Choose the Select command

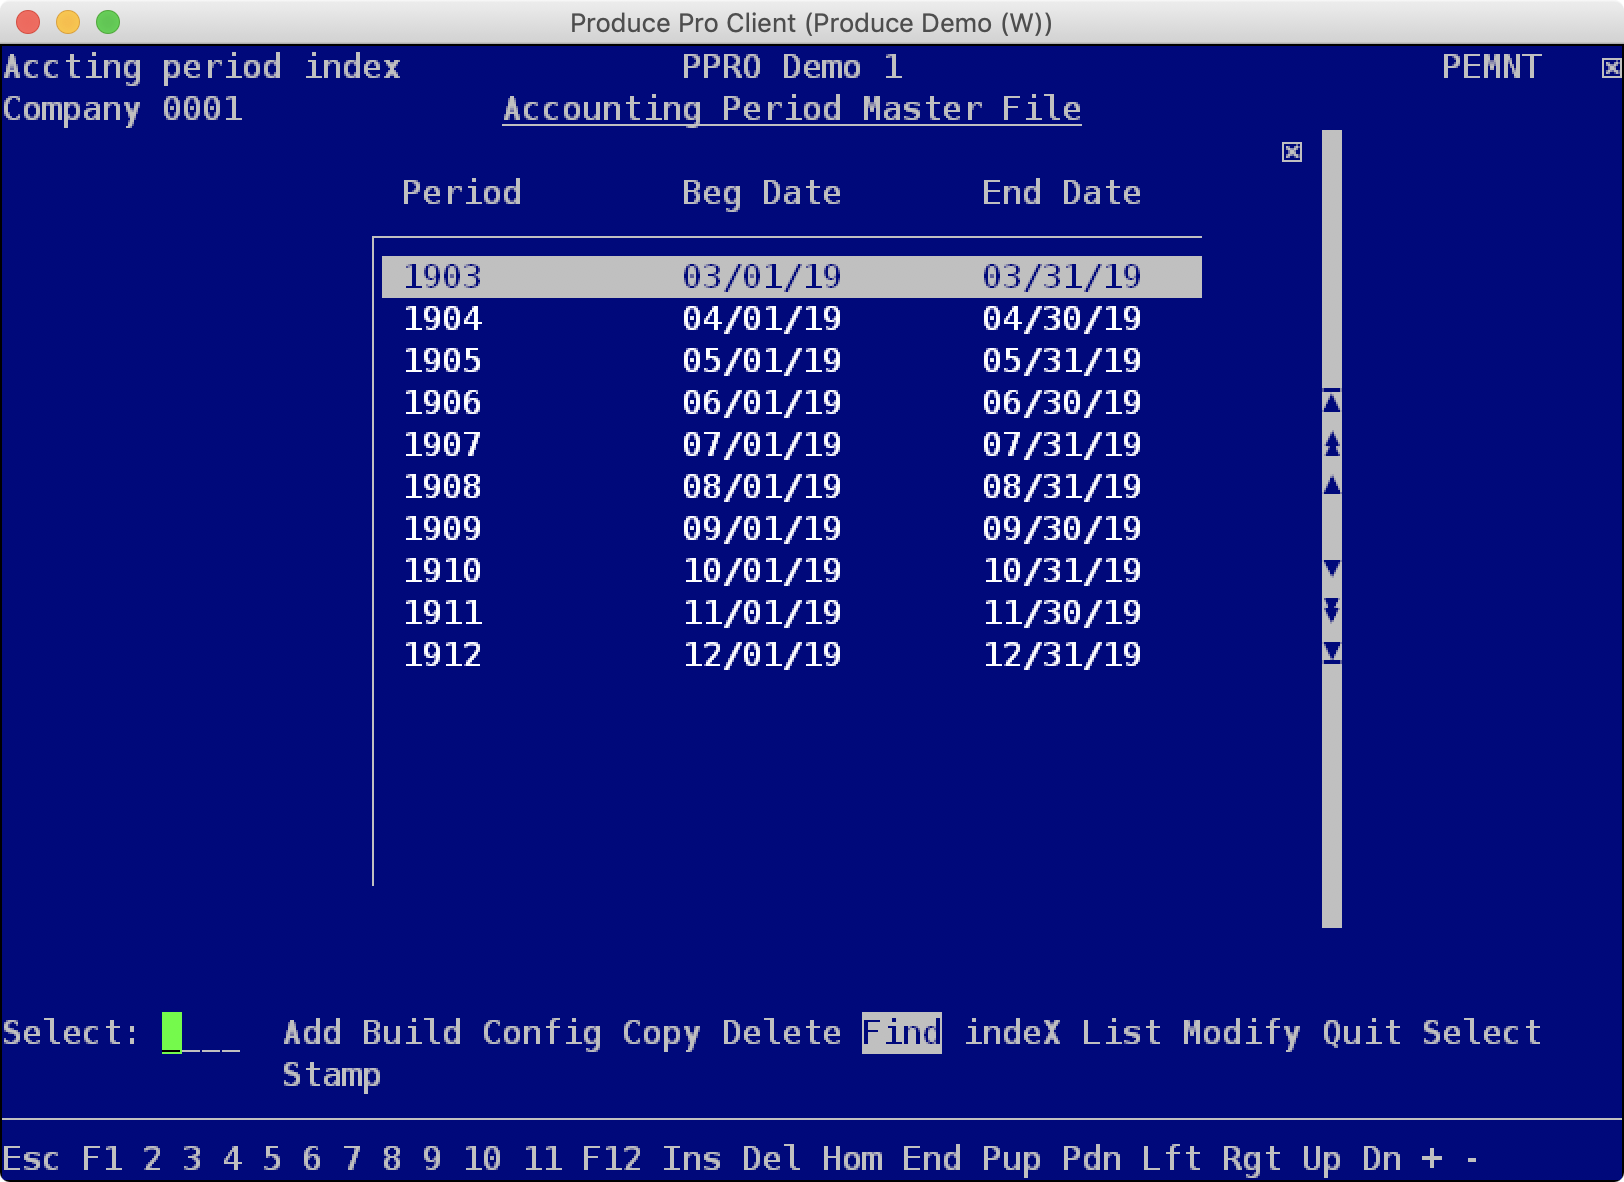coord(1482,1032)
